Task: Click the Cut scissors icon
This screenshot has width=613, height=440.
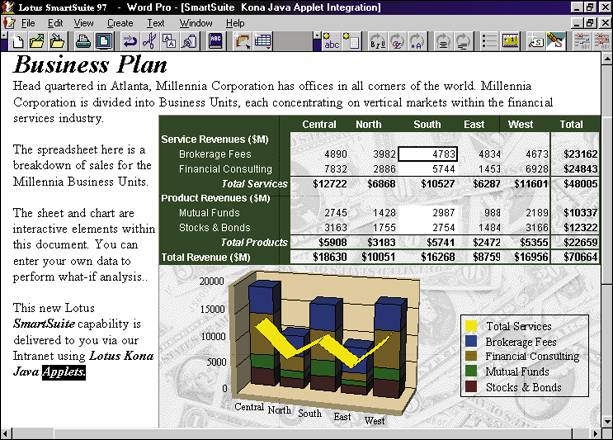Action: (x=148, y=41)
